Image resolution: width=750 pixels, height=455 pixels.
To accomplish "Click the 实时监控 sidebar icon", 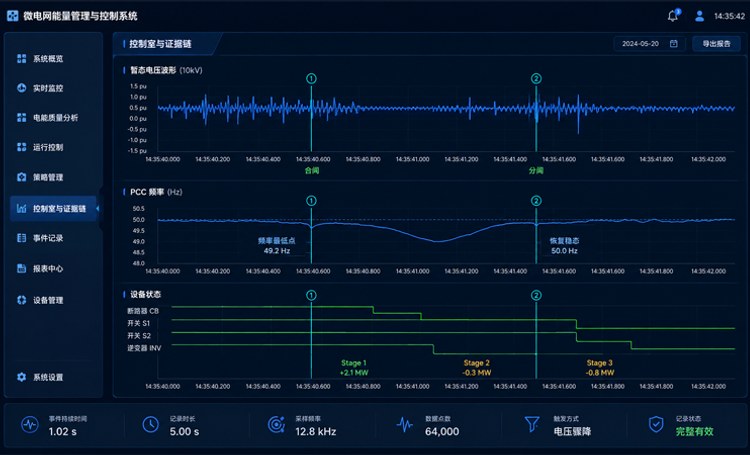I will [22, 88].
